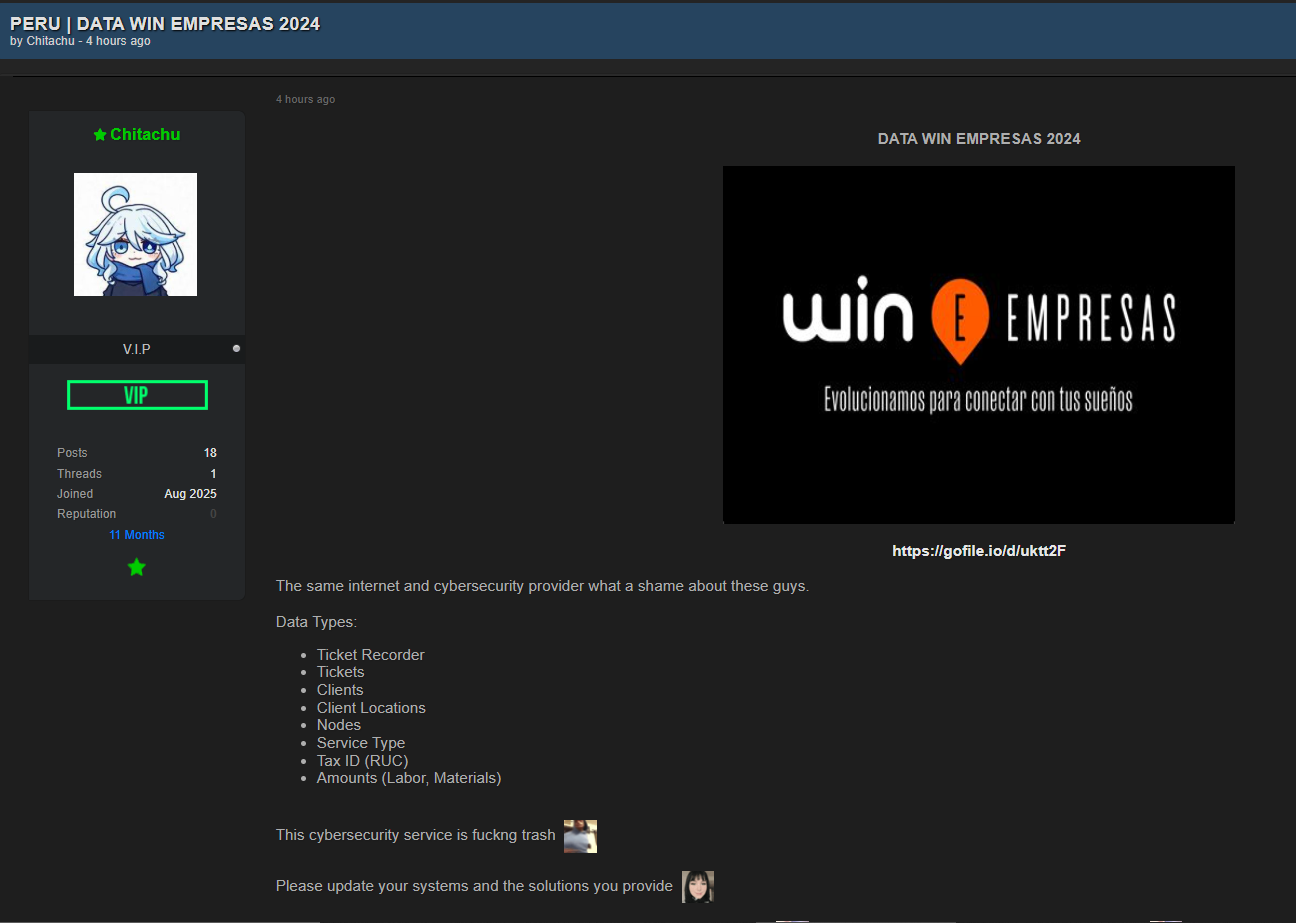Screen dimensions: 1296x923
Task: Click the V.I.P rank label
Action: click(x=137, y=349)
